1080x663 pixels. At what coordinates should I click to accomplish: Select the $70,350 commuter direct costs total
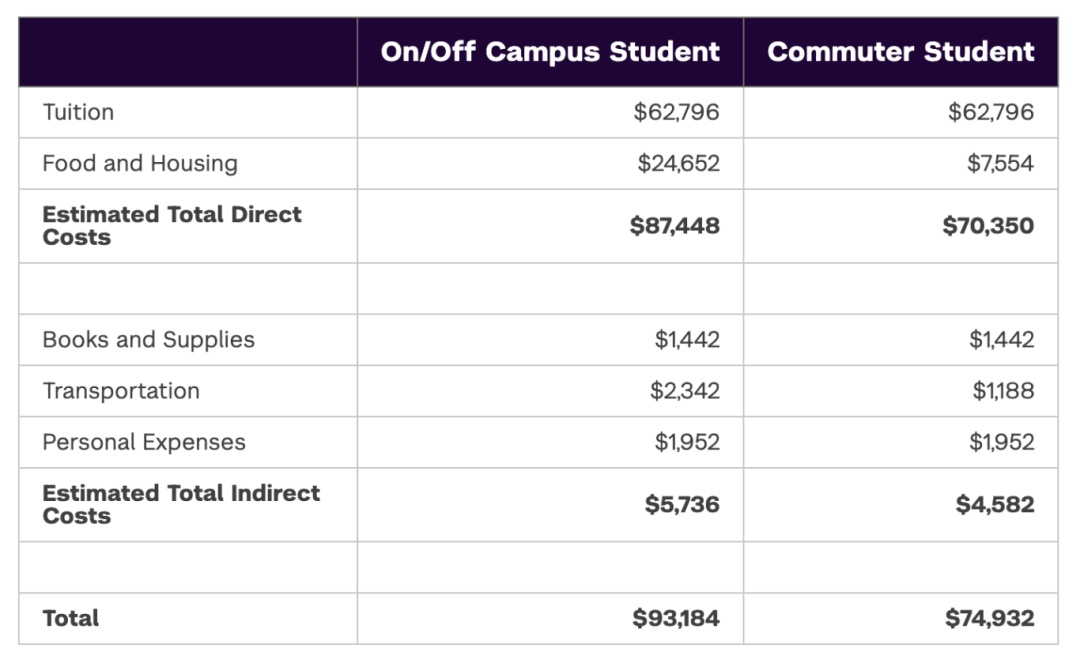[x=988, y=226]
